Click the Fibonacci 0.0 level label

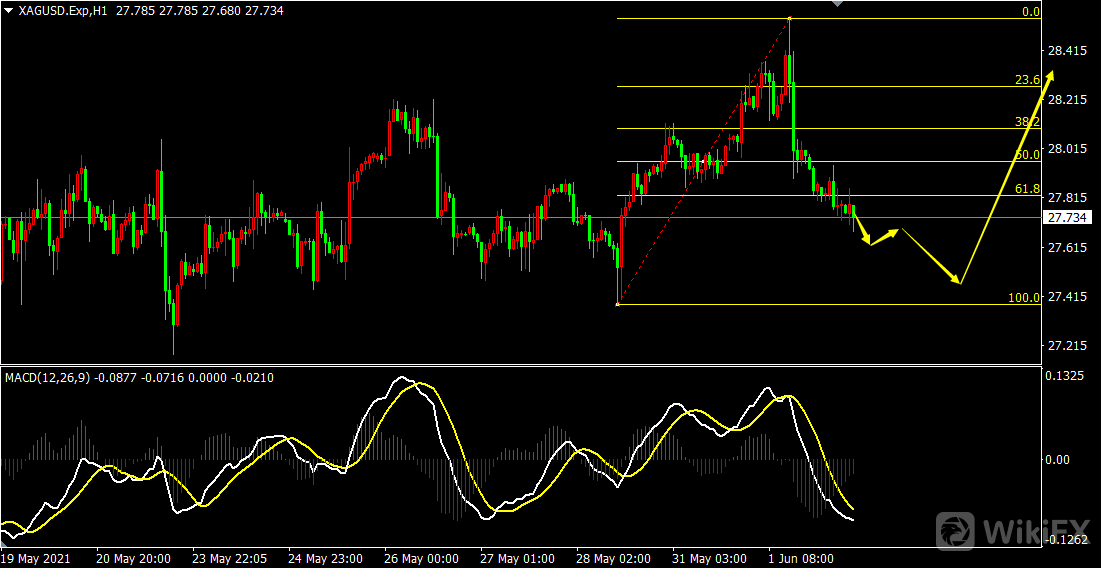pyautogui.click(x=1031, y=12)
